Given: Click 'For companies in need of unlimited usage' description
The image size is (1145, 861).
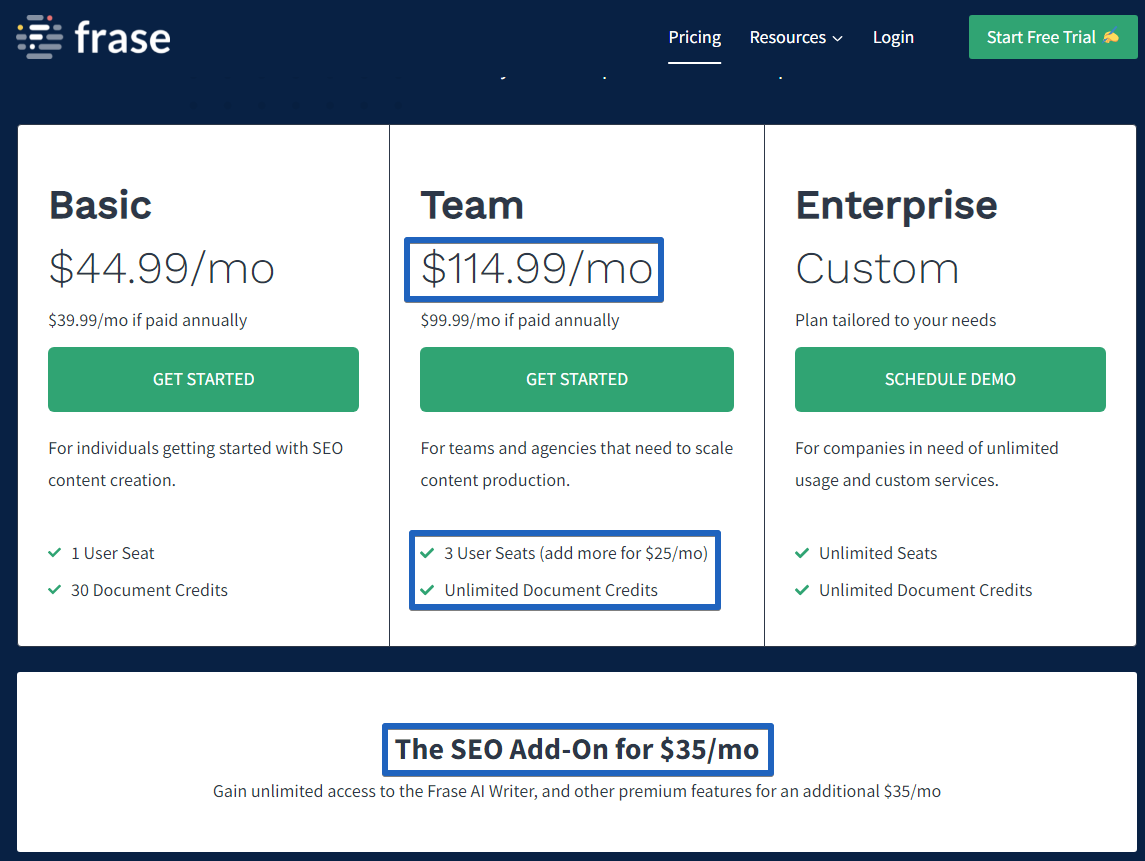Looking at the screenshot, I should tap(927, 464).
